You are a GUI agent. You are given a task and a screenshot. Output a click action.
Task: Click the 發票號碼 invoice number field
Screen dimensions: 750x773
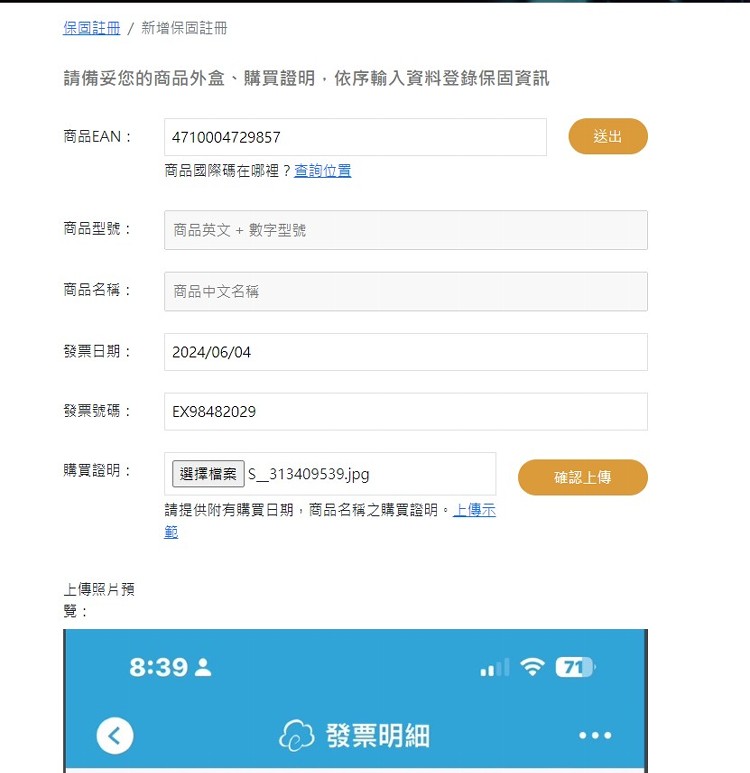[406, 412]
